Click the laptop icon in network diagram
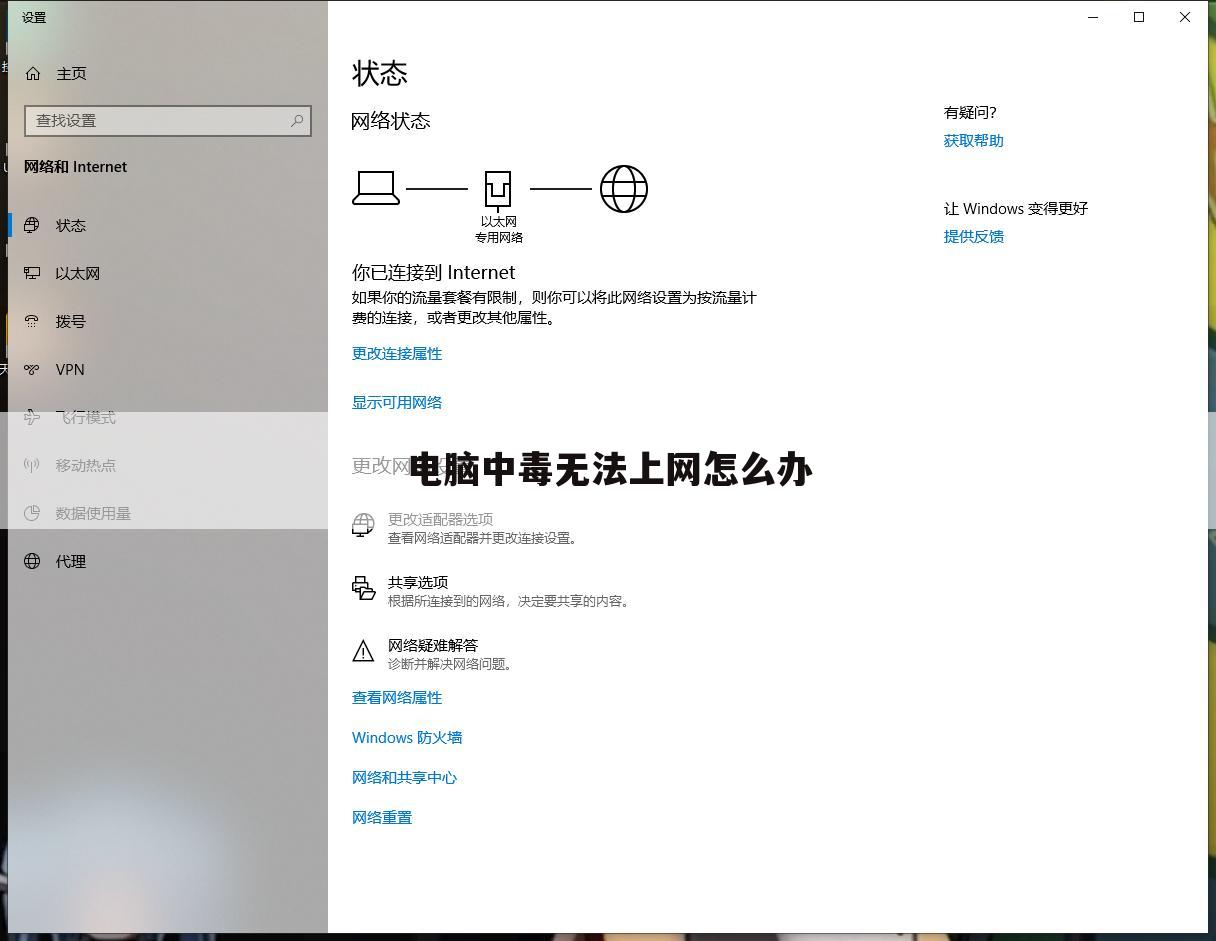The height and width of the screenshot is (941, 1216). 377,188
